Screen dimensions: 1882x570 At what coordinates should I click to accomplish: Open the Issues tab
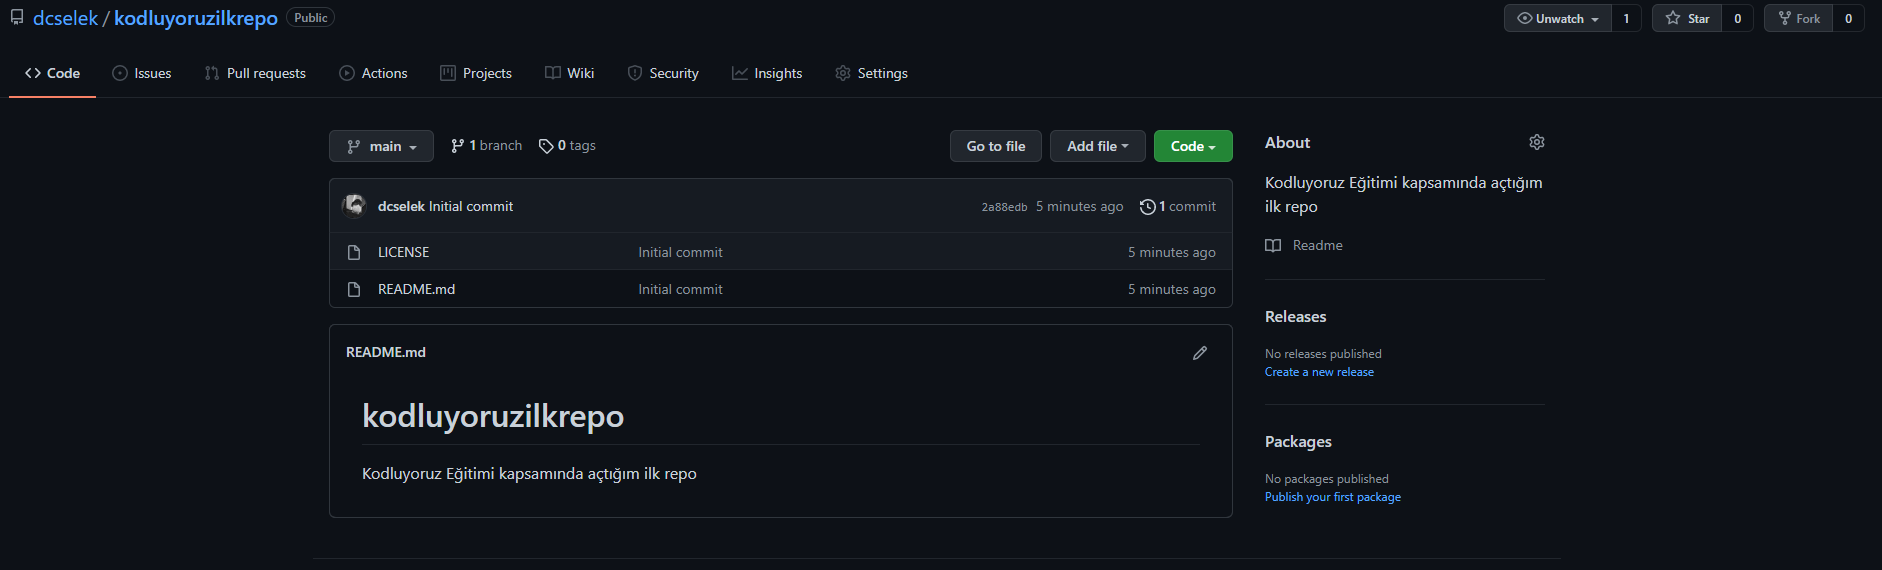[x=141, y=73]
